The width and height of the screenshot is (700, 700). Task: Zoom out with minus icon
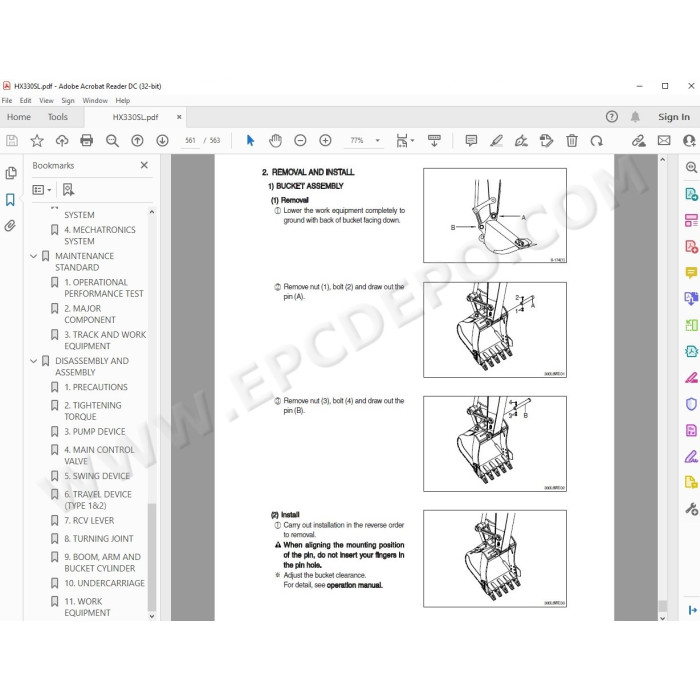click(x=300, y=141)
